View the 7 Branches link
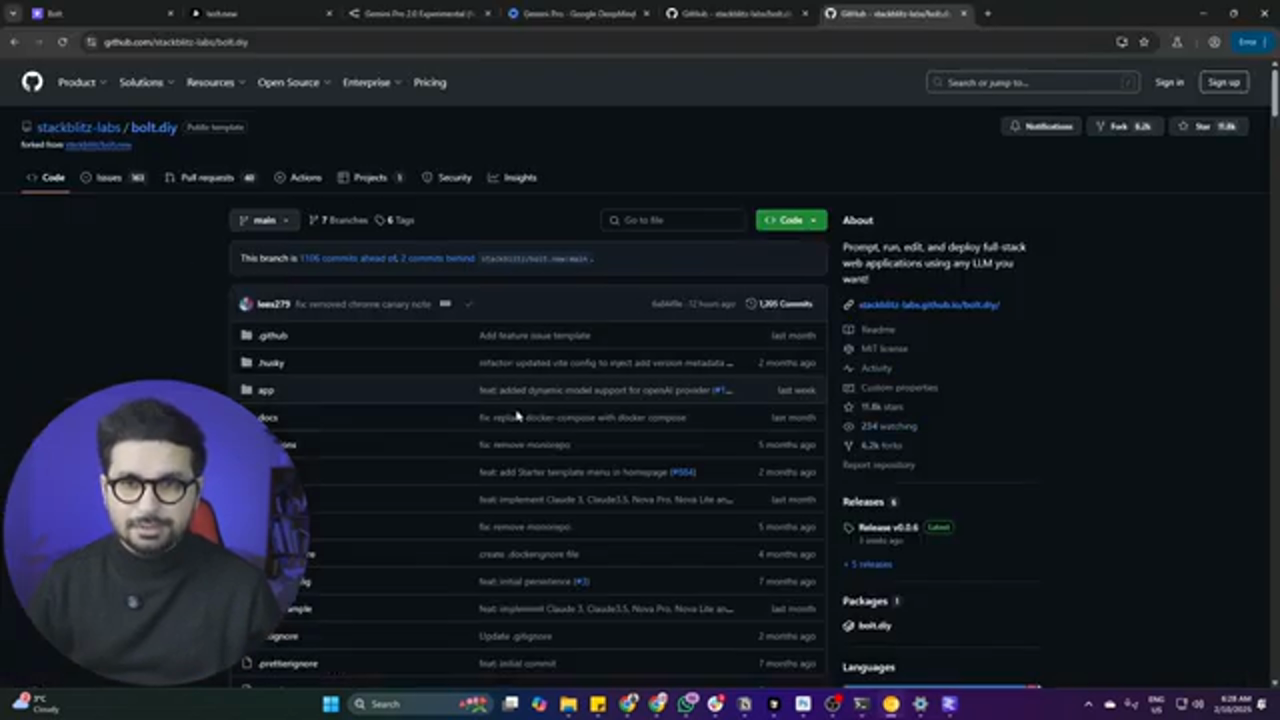Viewport: 1280px width, 720px height. coord(338,220)
